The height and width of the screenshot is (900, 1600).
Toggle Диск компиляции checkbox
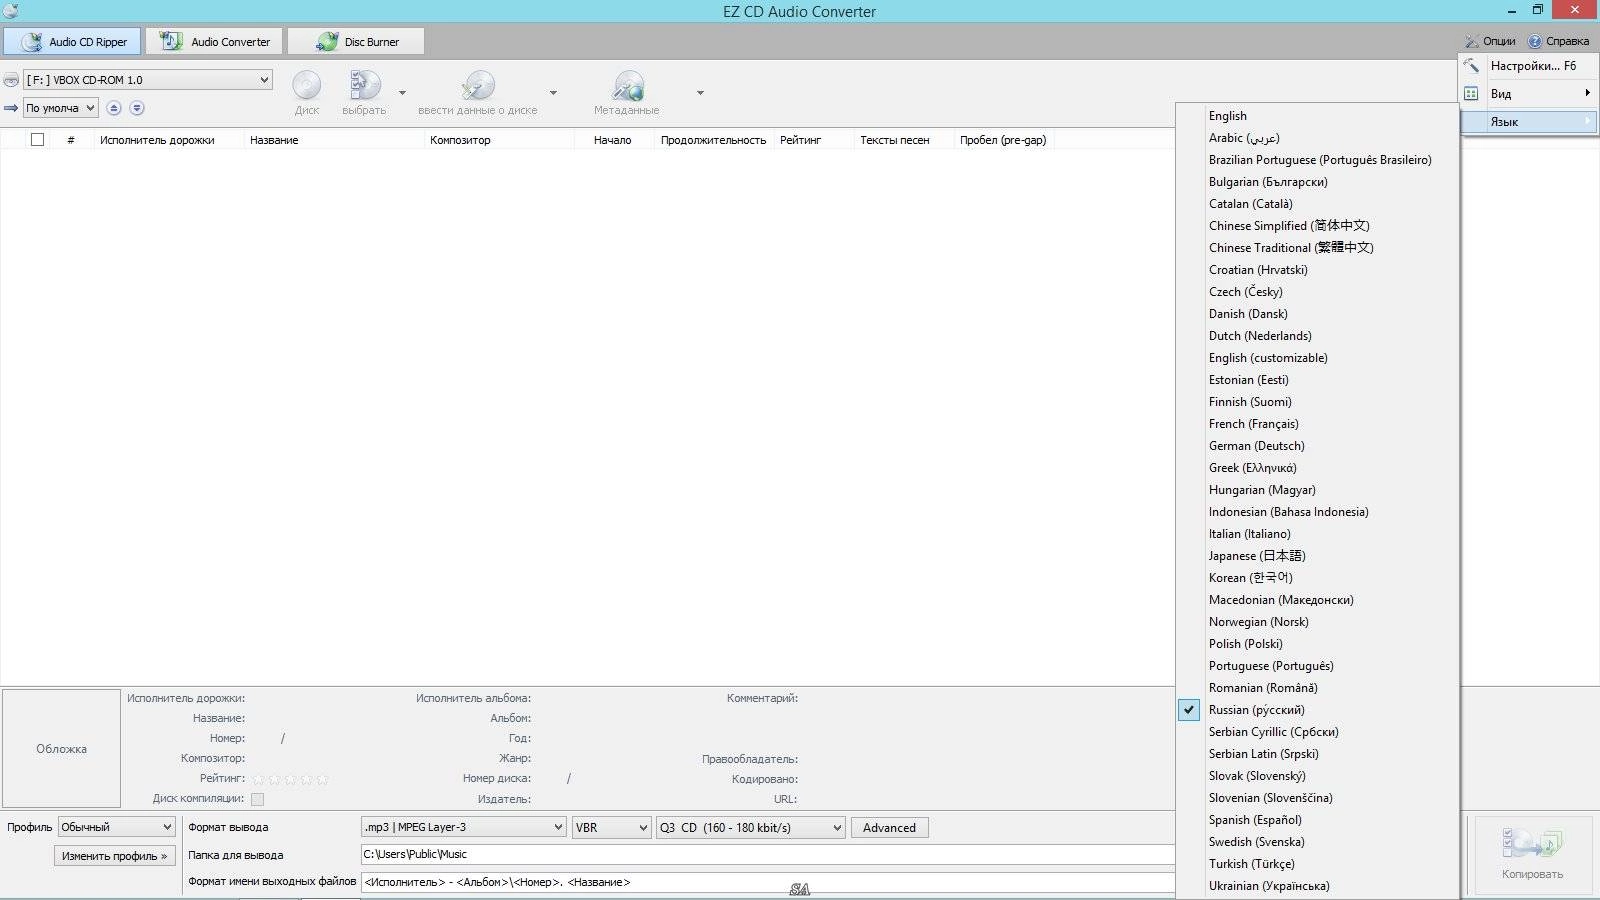pyautogui.click(x=257, y=799)
